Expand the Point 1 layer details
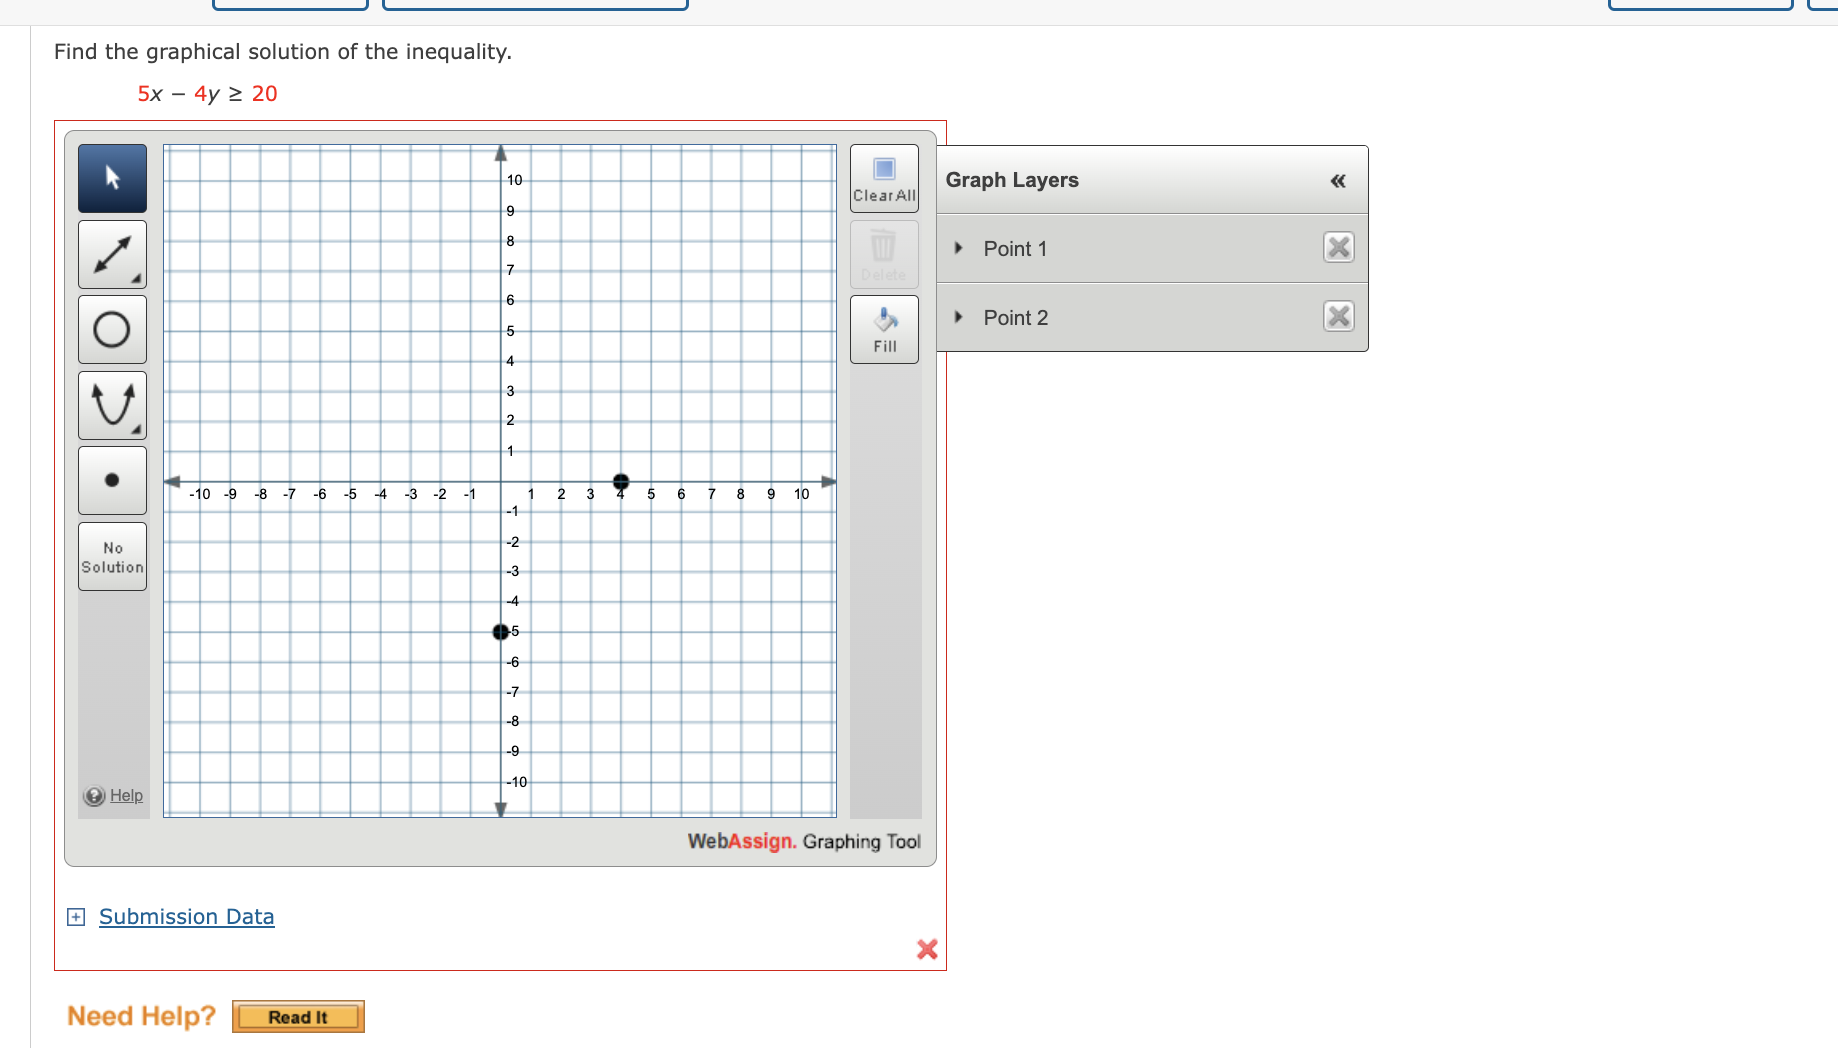 [958, 248]
